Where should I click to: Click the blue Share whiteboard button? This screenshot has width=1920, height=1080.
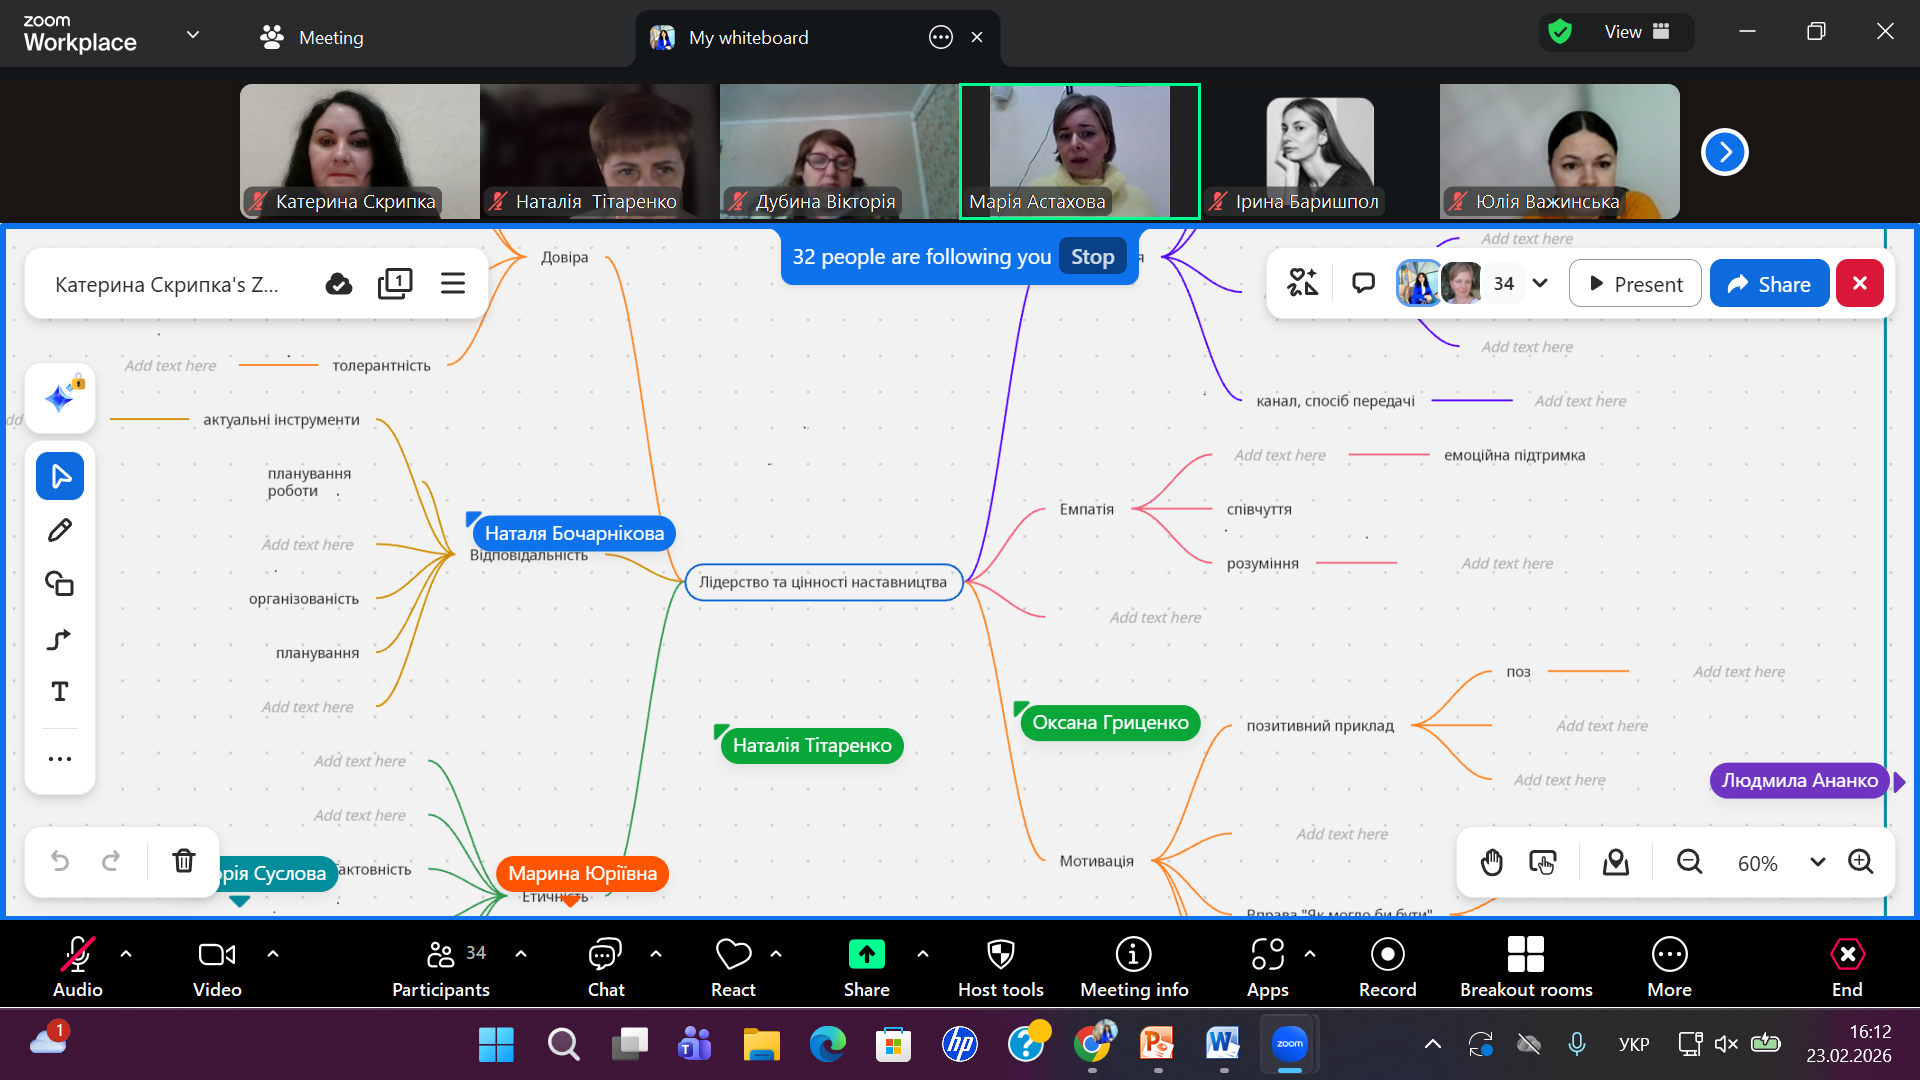1769,284
